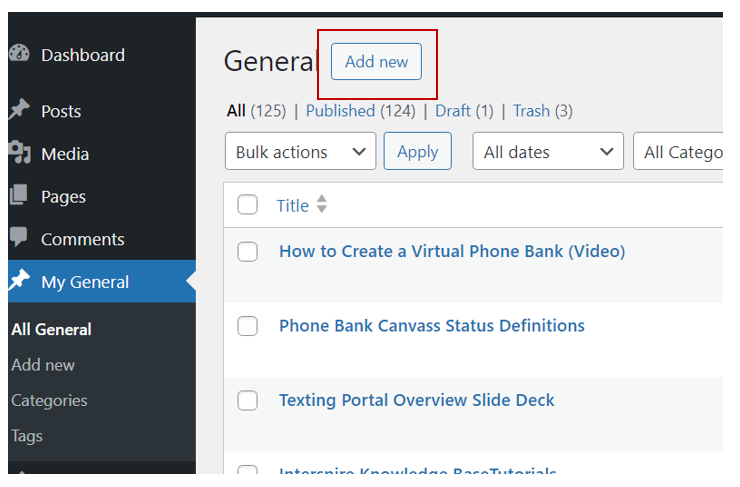Click the Add new button beside heading

[x=376, y=62]
